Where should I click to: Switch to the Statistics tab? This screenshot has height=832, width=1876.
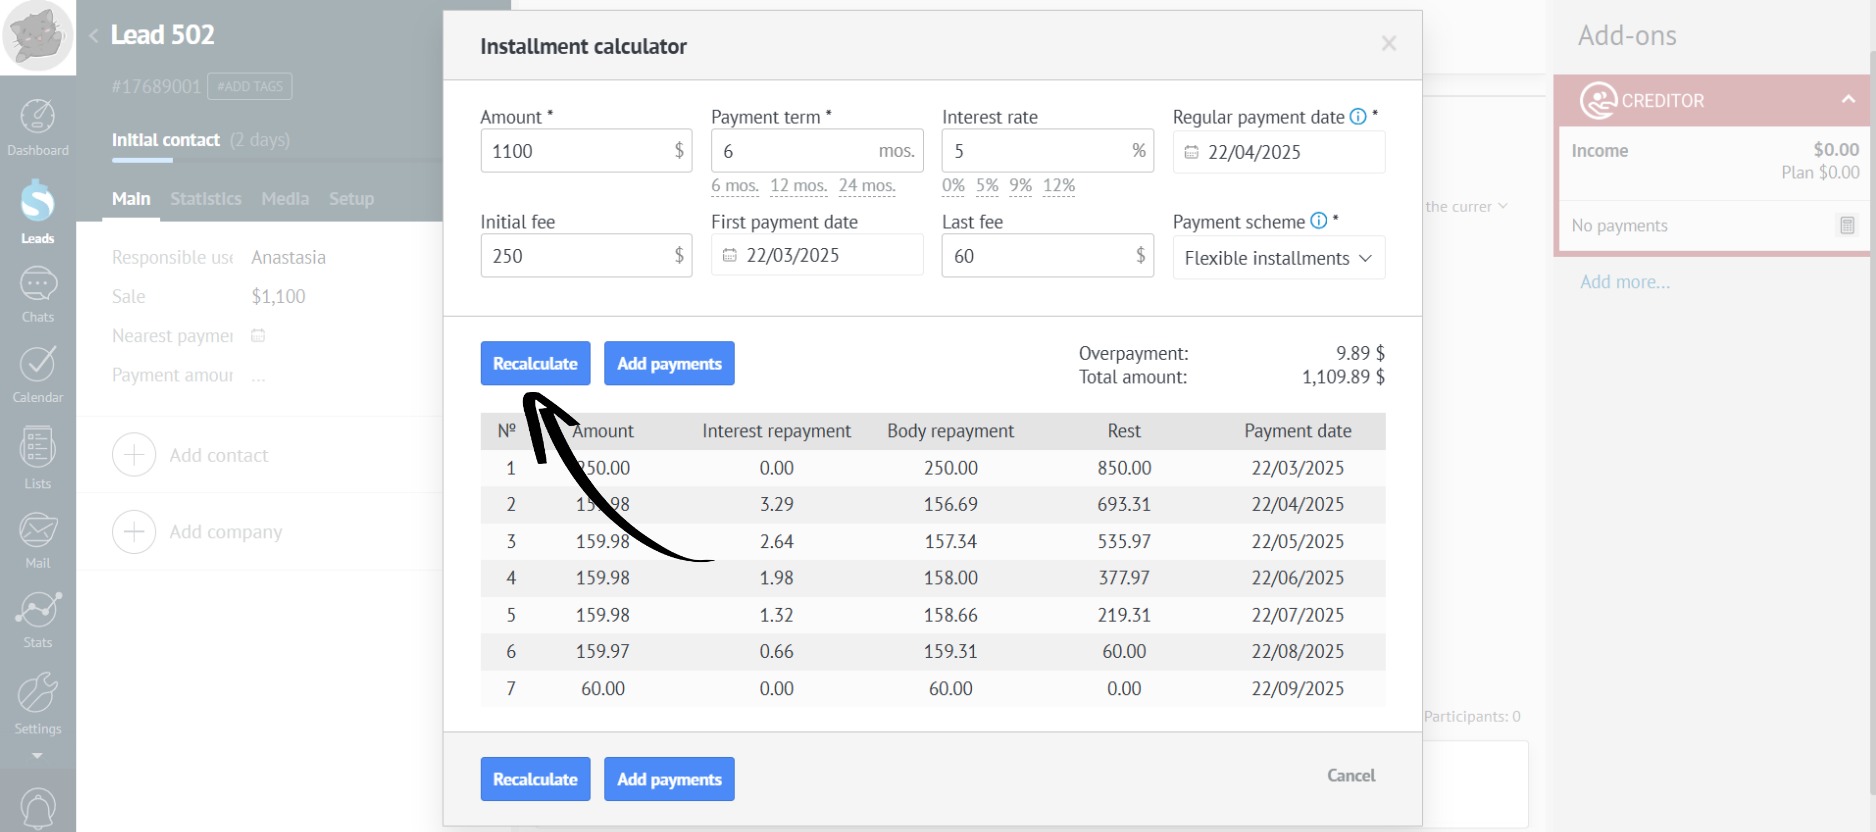point(205,199)
